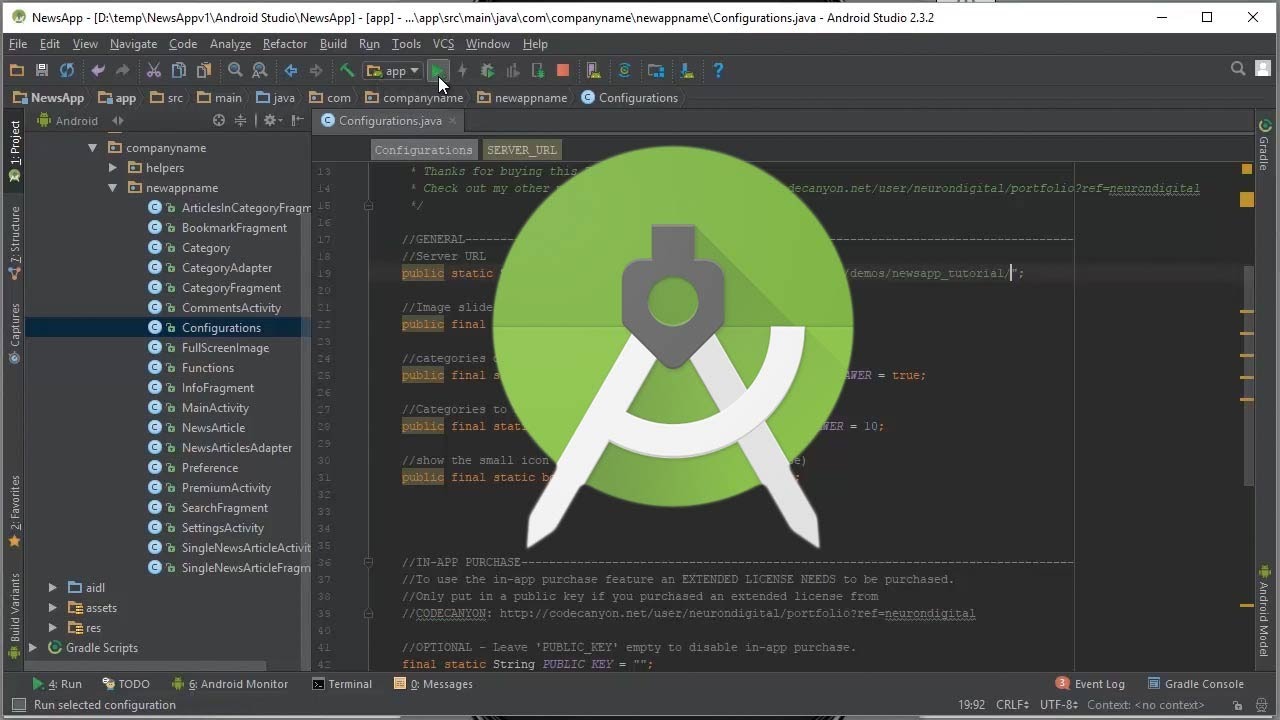Click the red Stop icon
This screenshot has width=1280, height=720.
pyautogui.click(x=562, y=70)
